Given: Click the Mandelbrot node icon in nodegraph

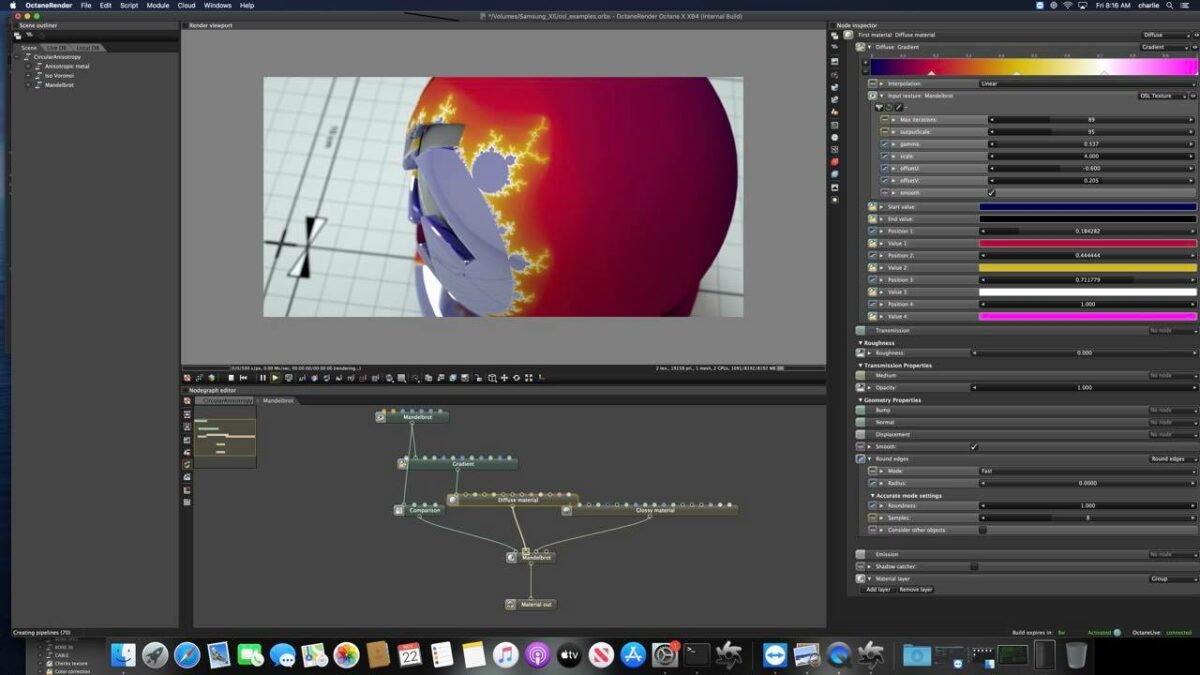Looking at the screenshot, I should coord(381,417).
